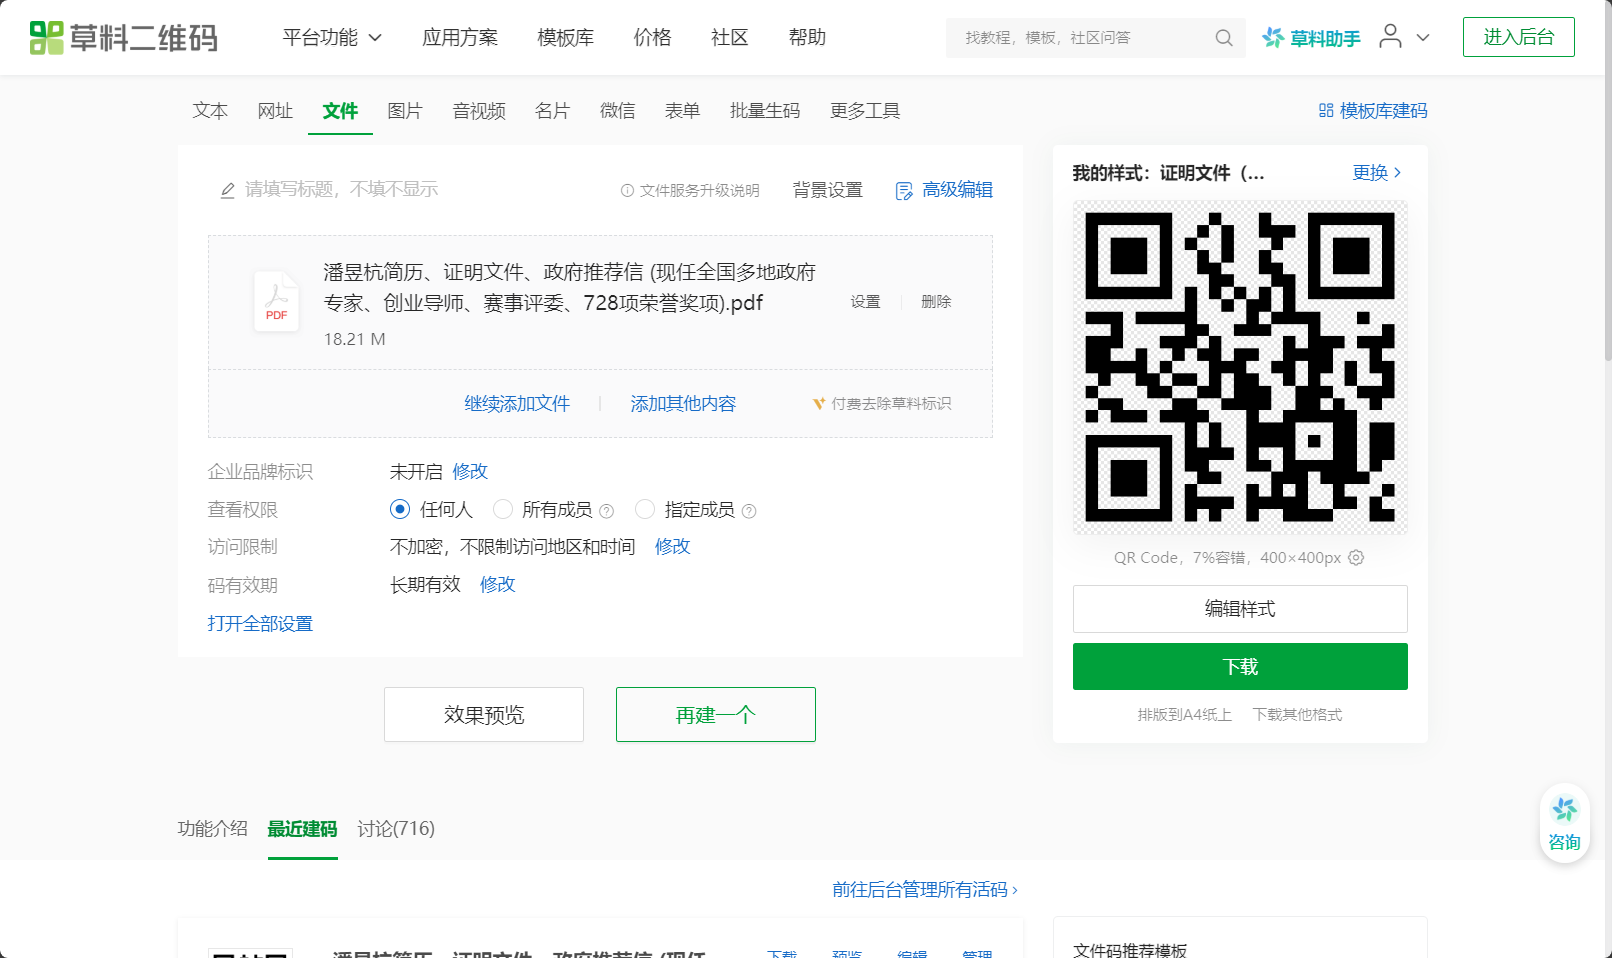Select the 所有成员 radio option

tap(503, 510)
